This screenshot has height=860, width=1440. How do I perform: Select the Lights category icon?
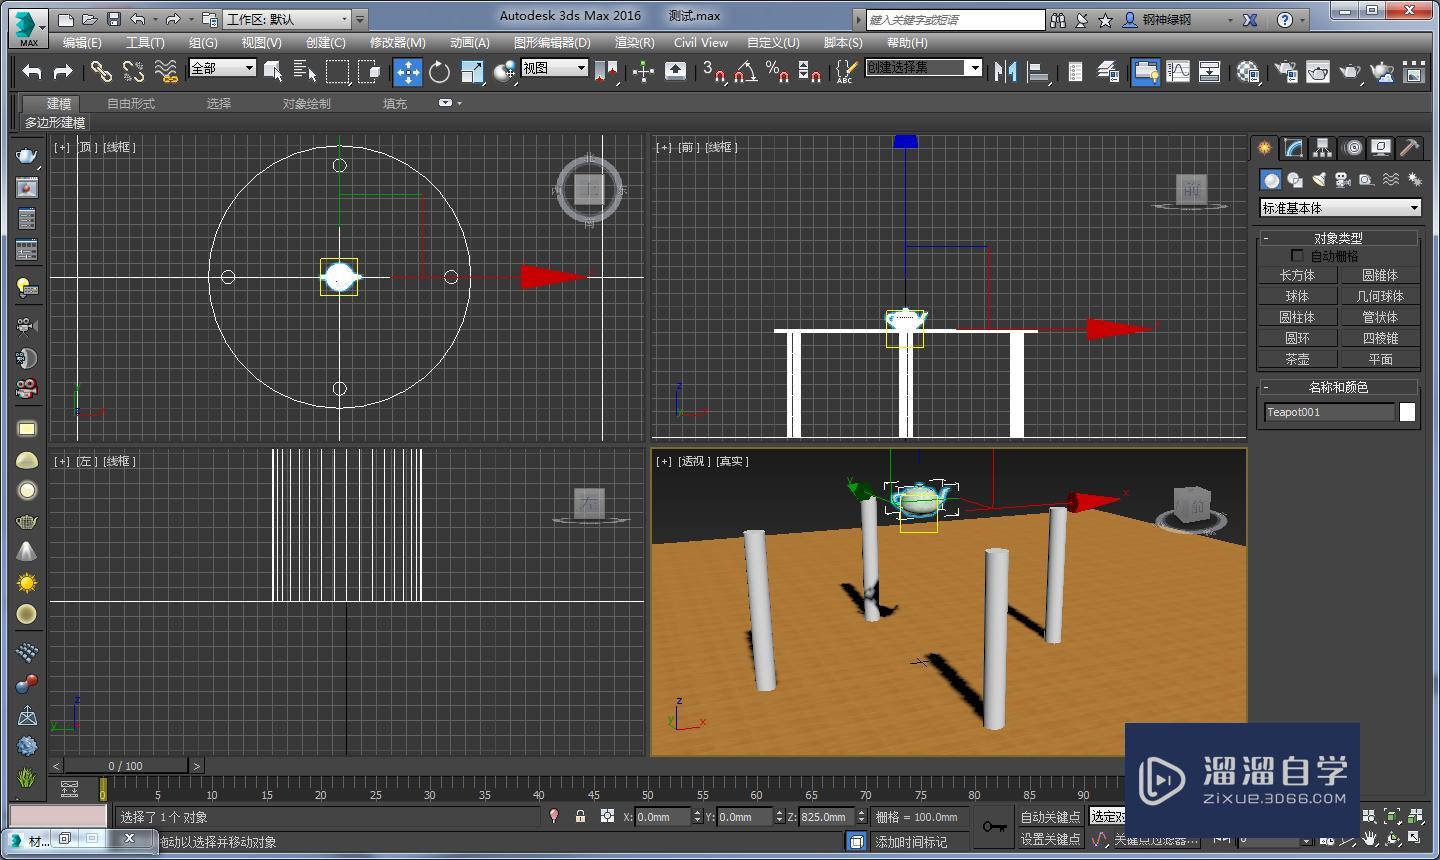(1319, 180)
